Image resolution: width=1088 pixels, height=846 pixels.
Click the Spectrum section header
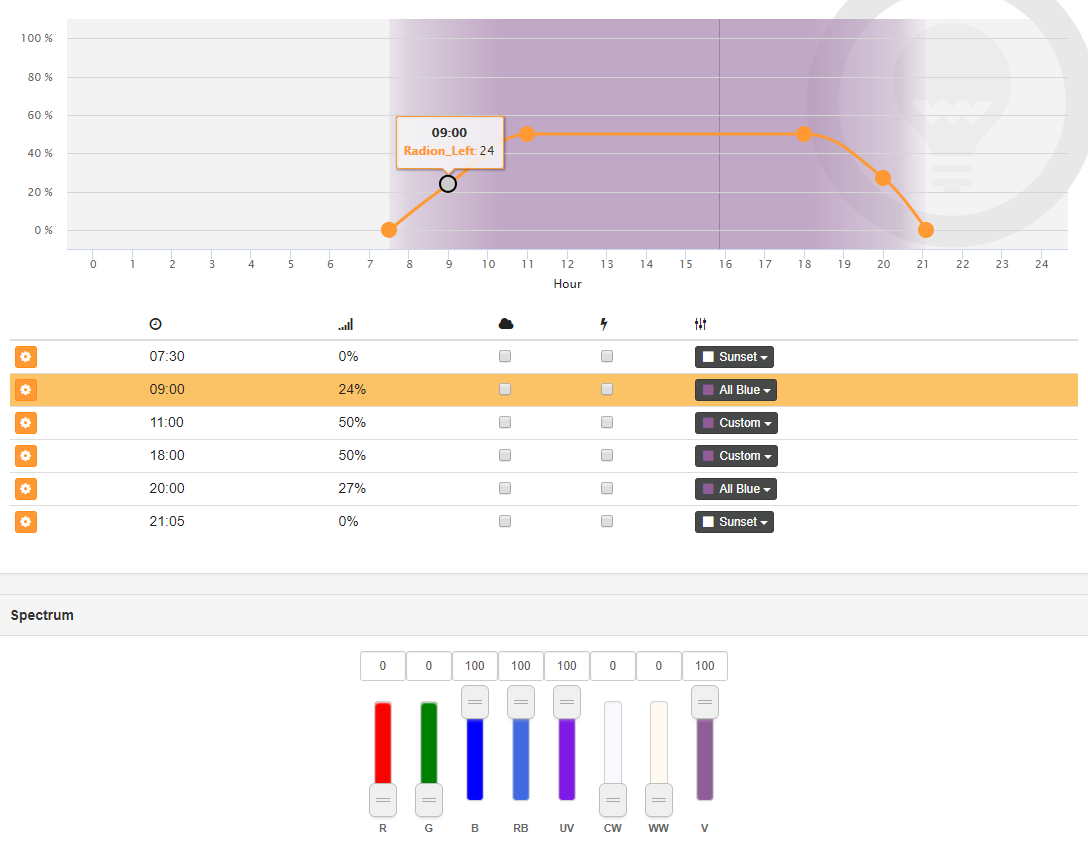42,615
